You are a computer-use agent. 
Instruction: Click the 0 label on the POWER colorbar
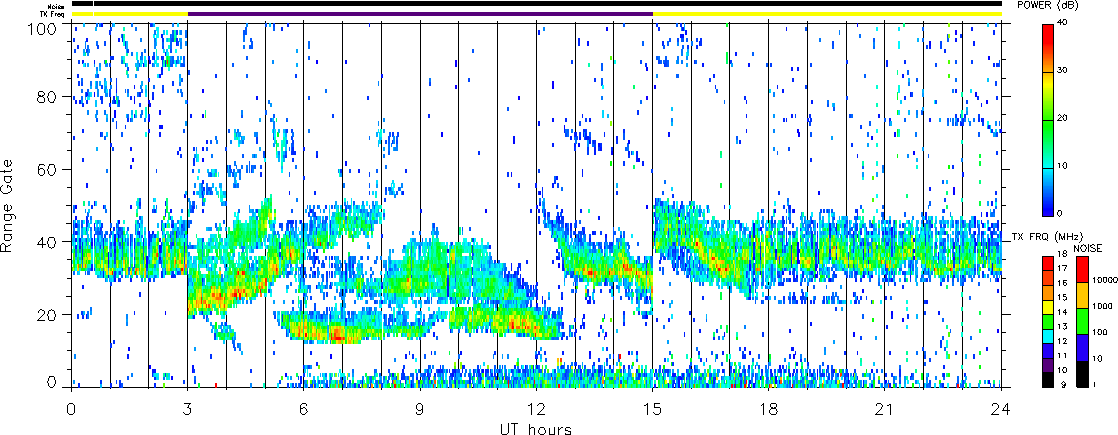tap(1060, 213)
